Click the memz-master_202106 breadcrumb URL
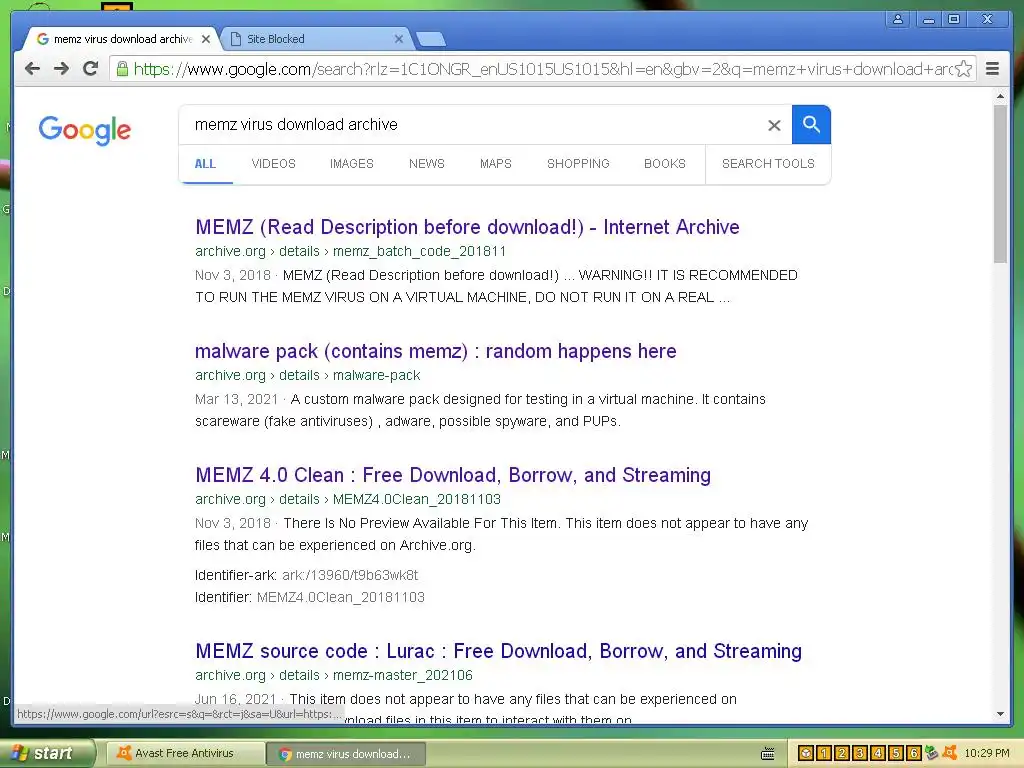 [333, 675]
